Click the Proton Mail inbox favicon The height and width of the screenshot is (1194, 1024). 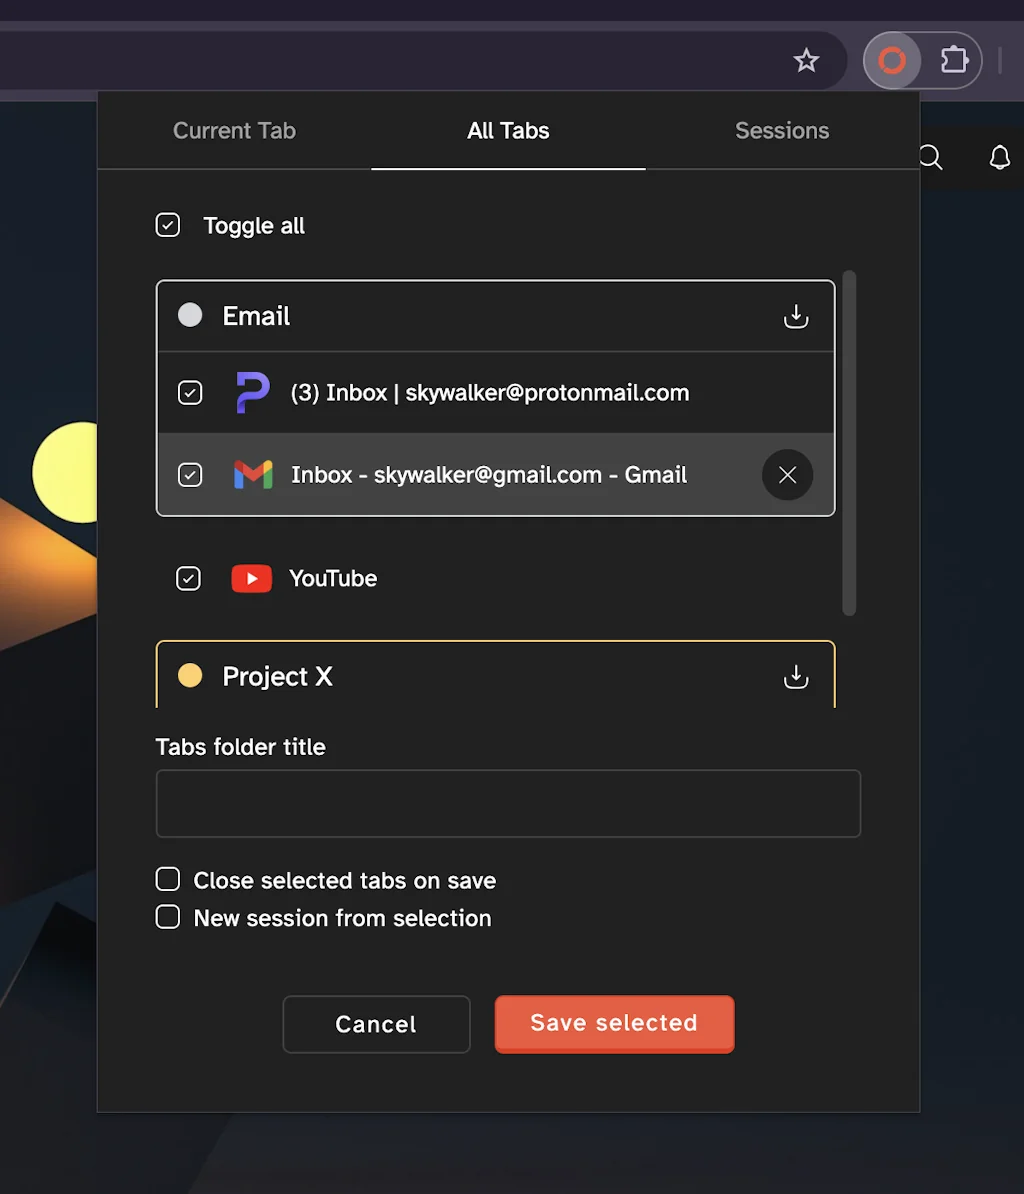(253, 392)
